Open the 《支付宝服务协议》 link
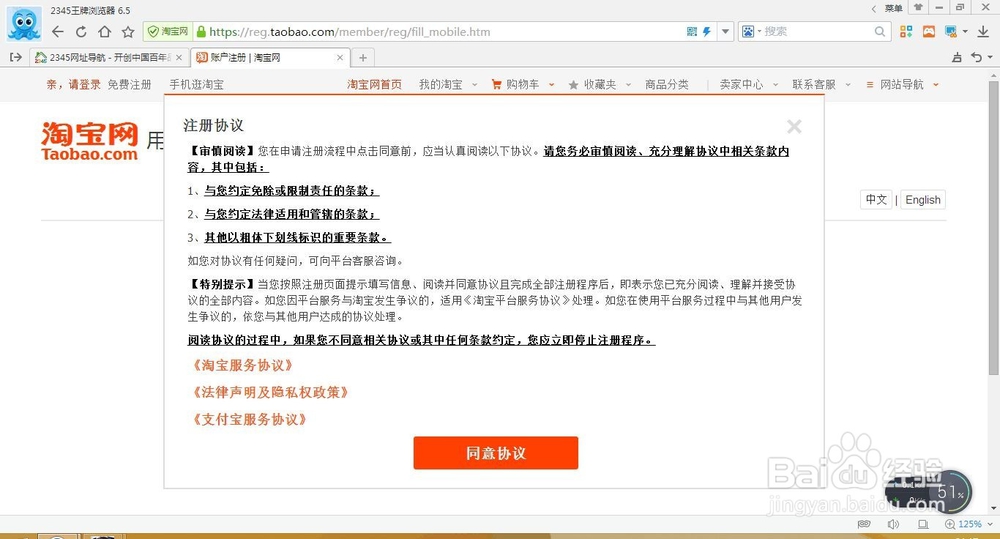1000x539 pixels. click(249, 419)
